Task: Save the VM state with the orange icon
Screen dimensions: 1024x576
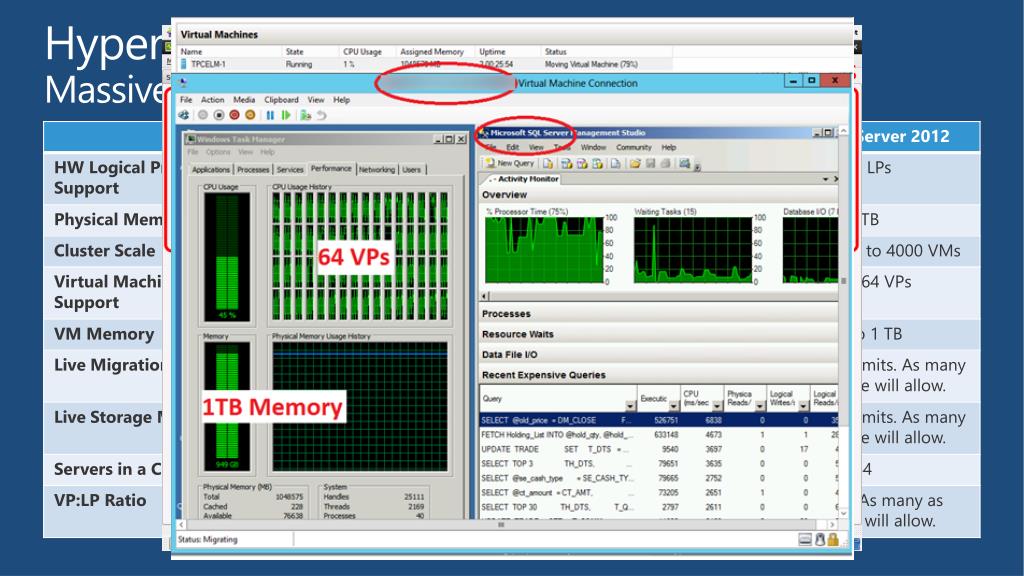Action: tap(250, 116)
